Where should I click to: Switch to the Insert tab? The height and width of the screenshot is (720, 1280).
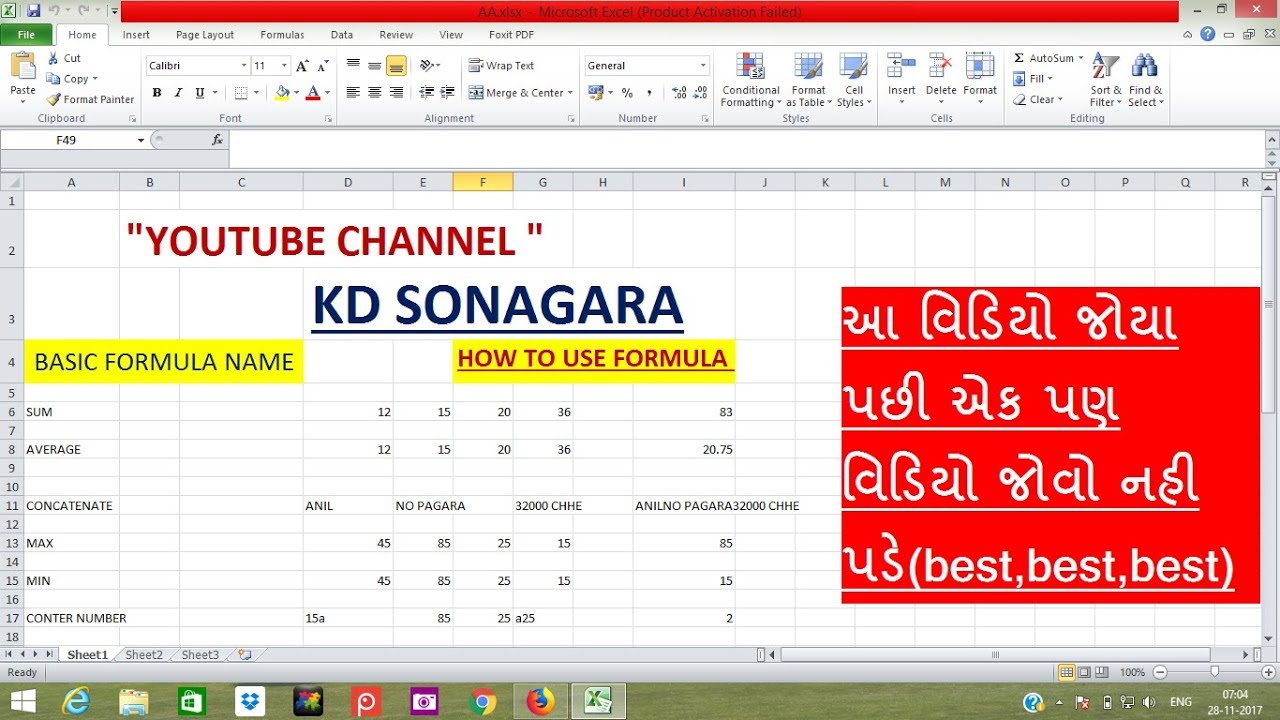click(x=136, y=35)
